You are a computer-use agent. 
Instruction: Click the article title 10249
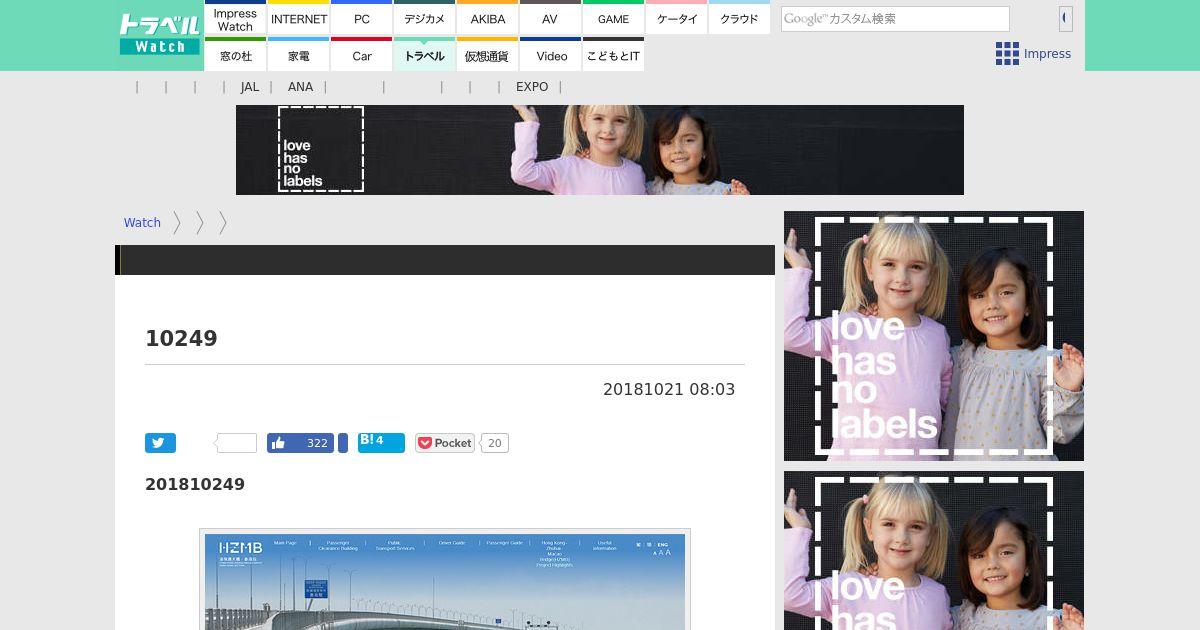point(181,338)
